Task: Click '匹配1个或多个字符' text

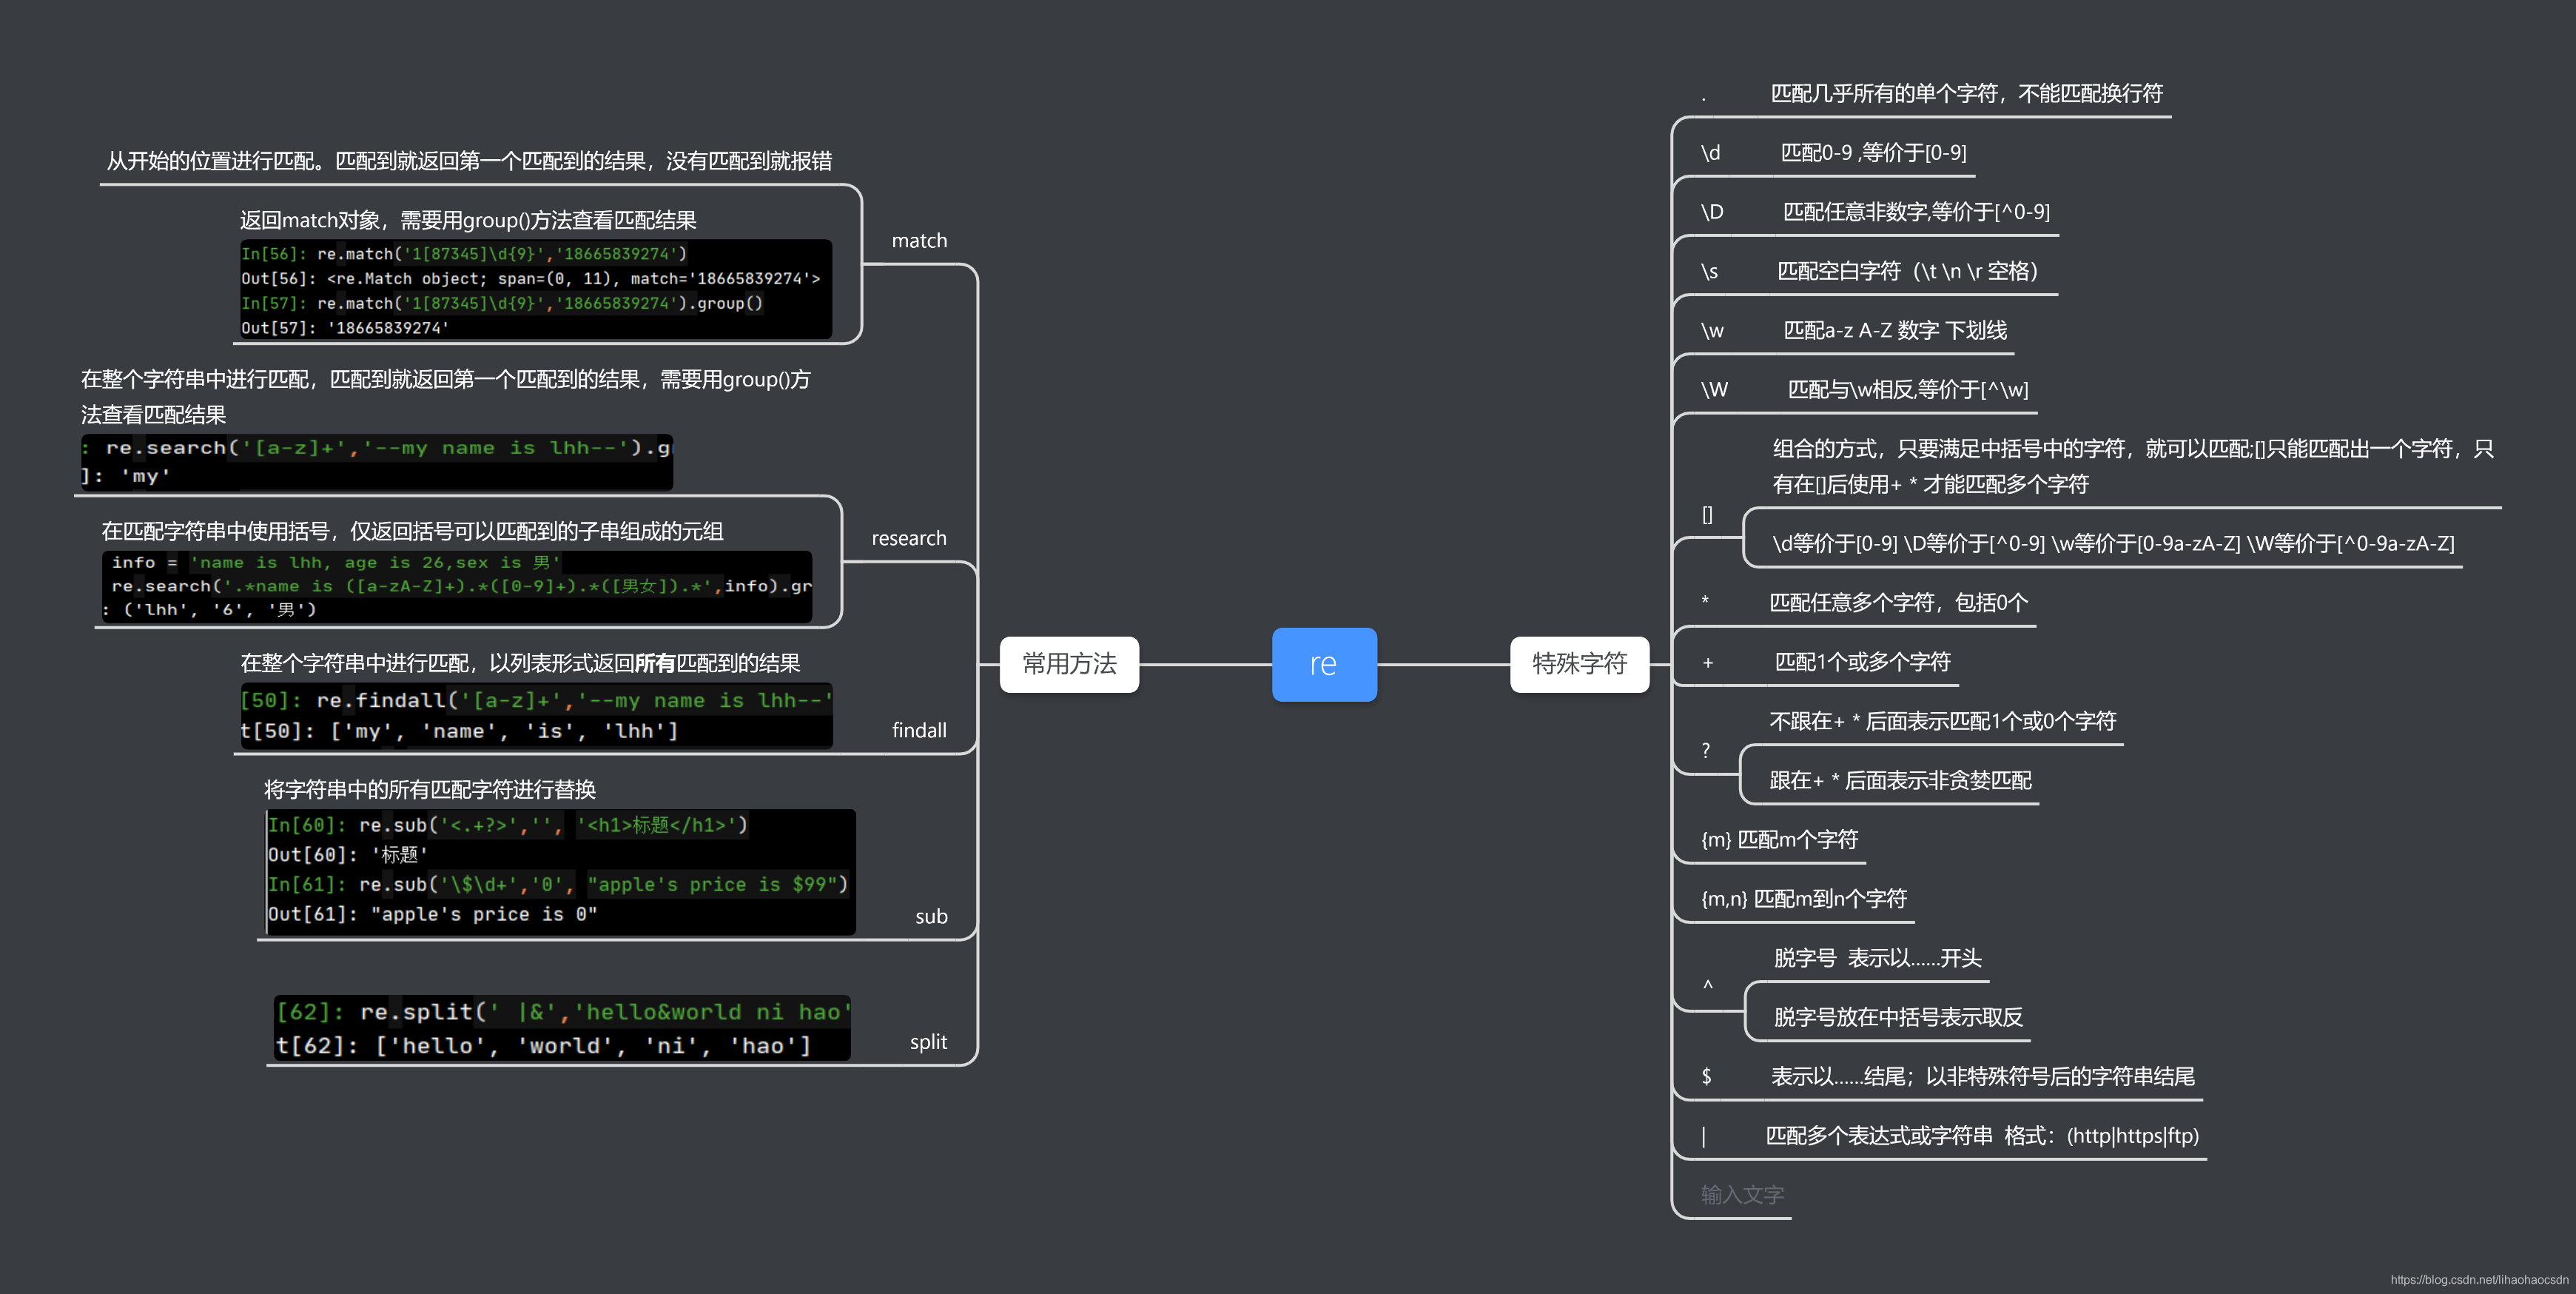Action: 1862,662
